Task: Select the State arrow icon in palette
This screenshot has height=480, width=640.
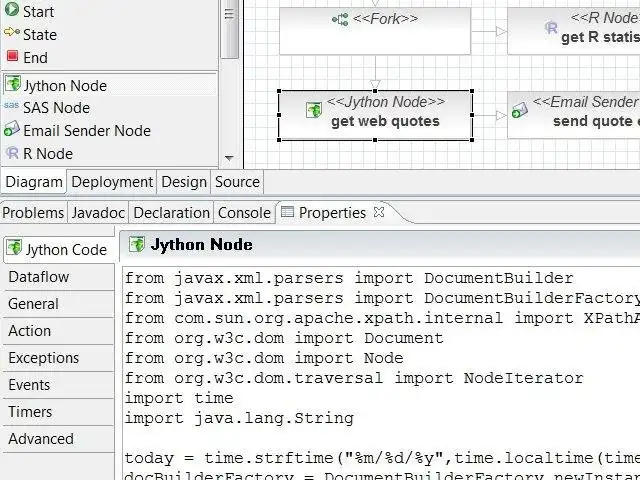Action: [x=11, y=32]
